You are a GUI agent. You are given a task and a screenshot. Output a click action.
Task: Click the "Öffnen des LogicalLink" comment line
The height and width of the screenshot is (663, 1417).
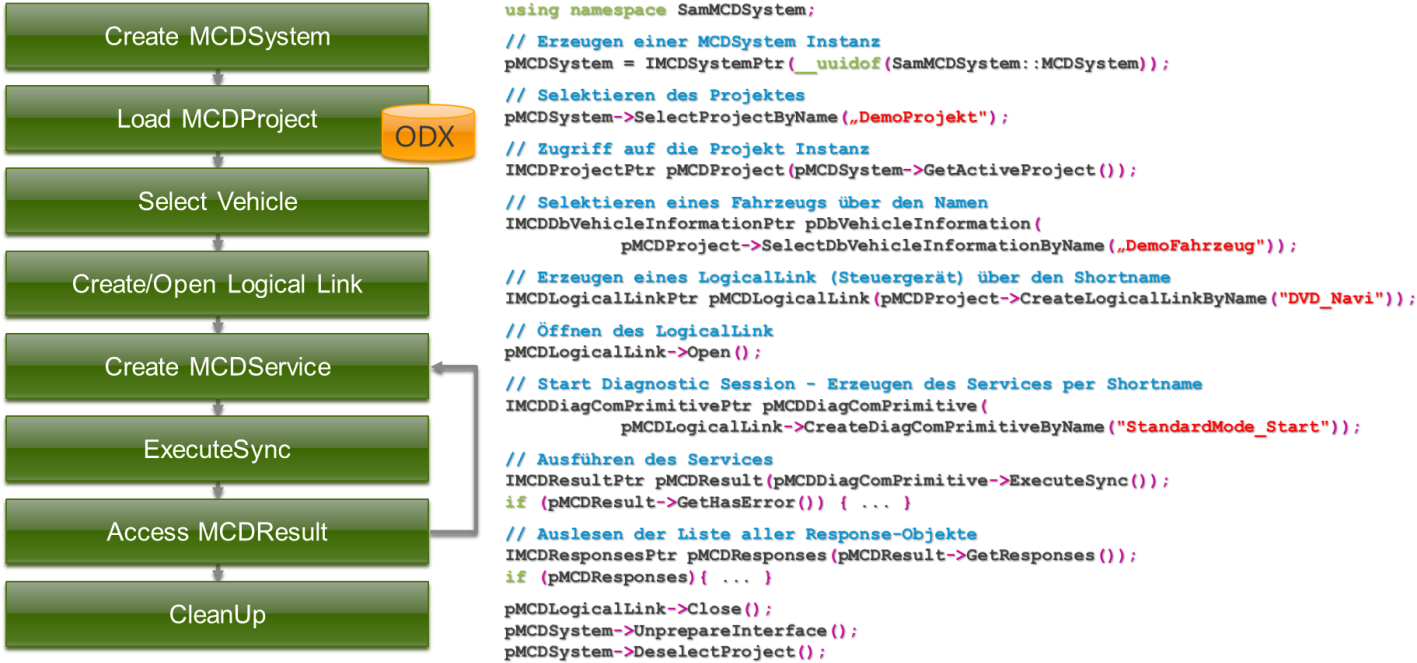coord(639,330)
